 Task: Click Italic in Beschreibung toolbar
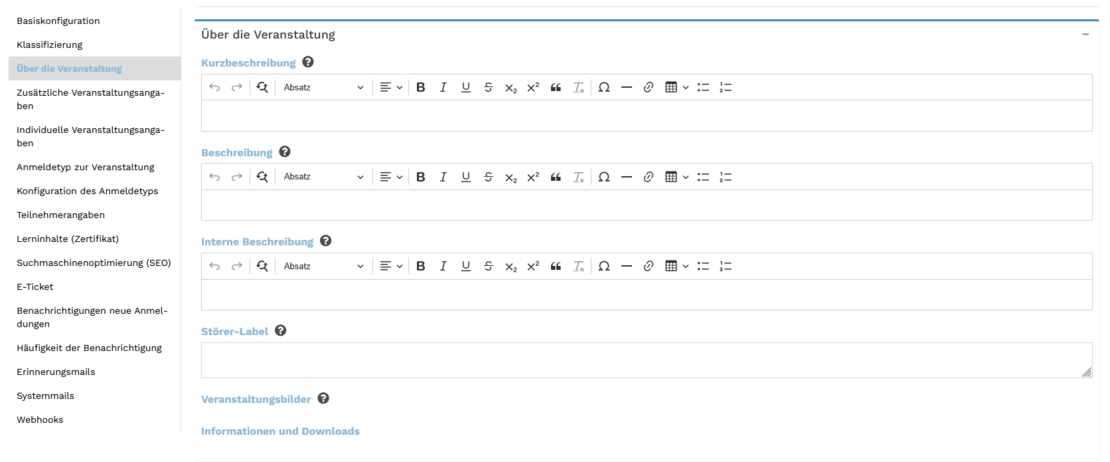coord(443,177)
